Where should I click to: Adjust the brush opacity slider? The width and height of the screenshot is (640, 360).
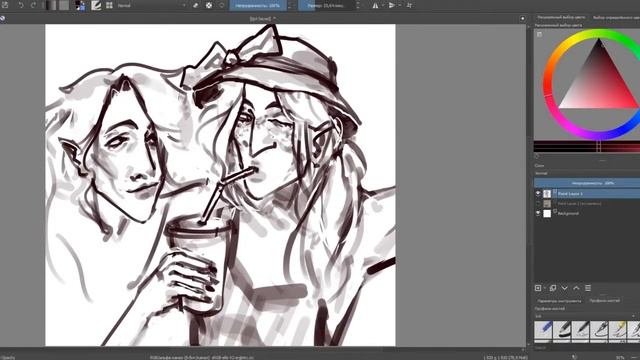tap(258, 5)
